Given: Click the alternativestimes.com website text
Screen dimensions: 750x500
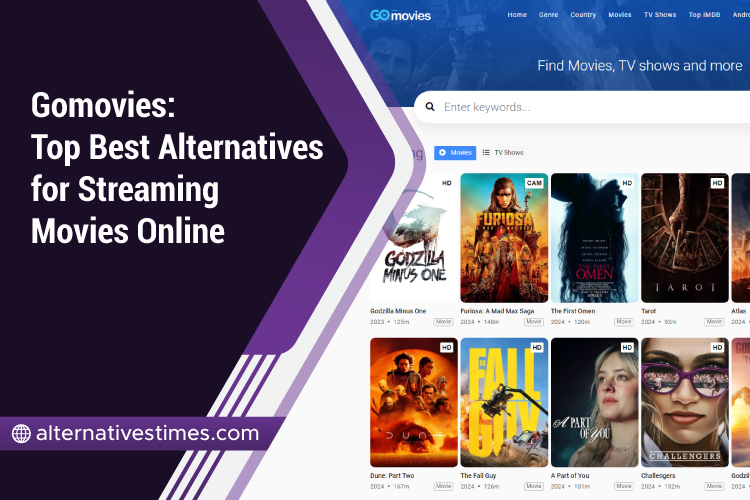Looking at the screenshot, I should [x=148, y=433].
